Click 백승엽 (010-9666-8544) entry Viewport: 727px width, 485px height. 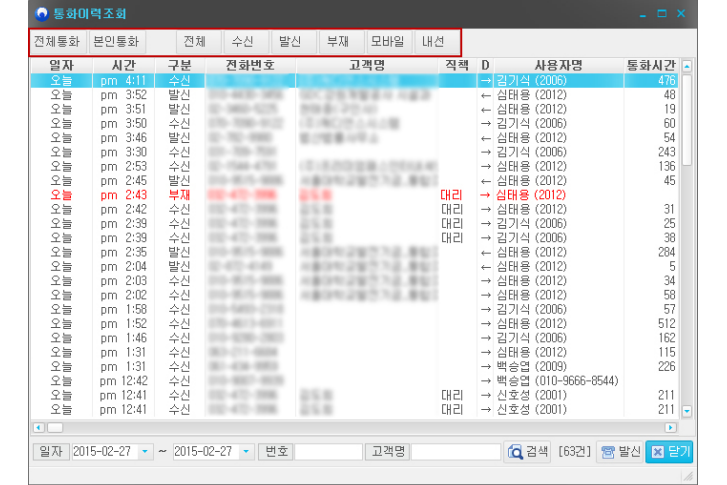(x=558, y=381)
